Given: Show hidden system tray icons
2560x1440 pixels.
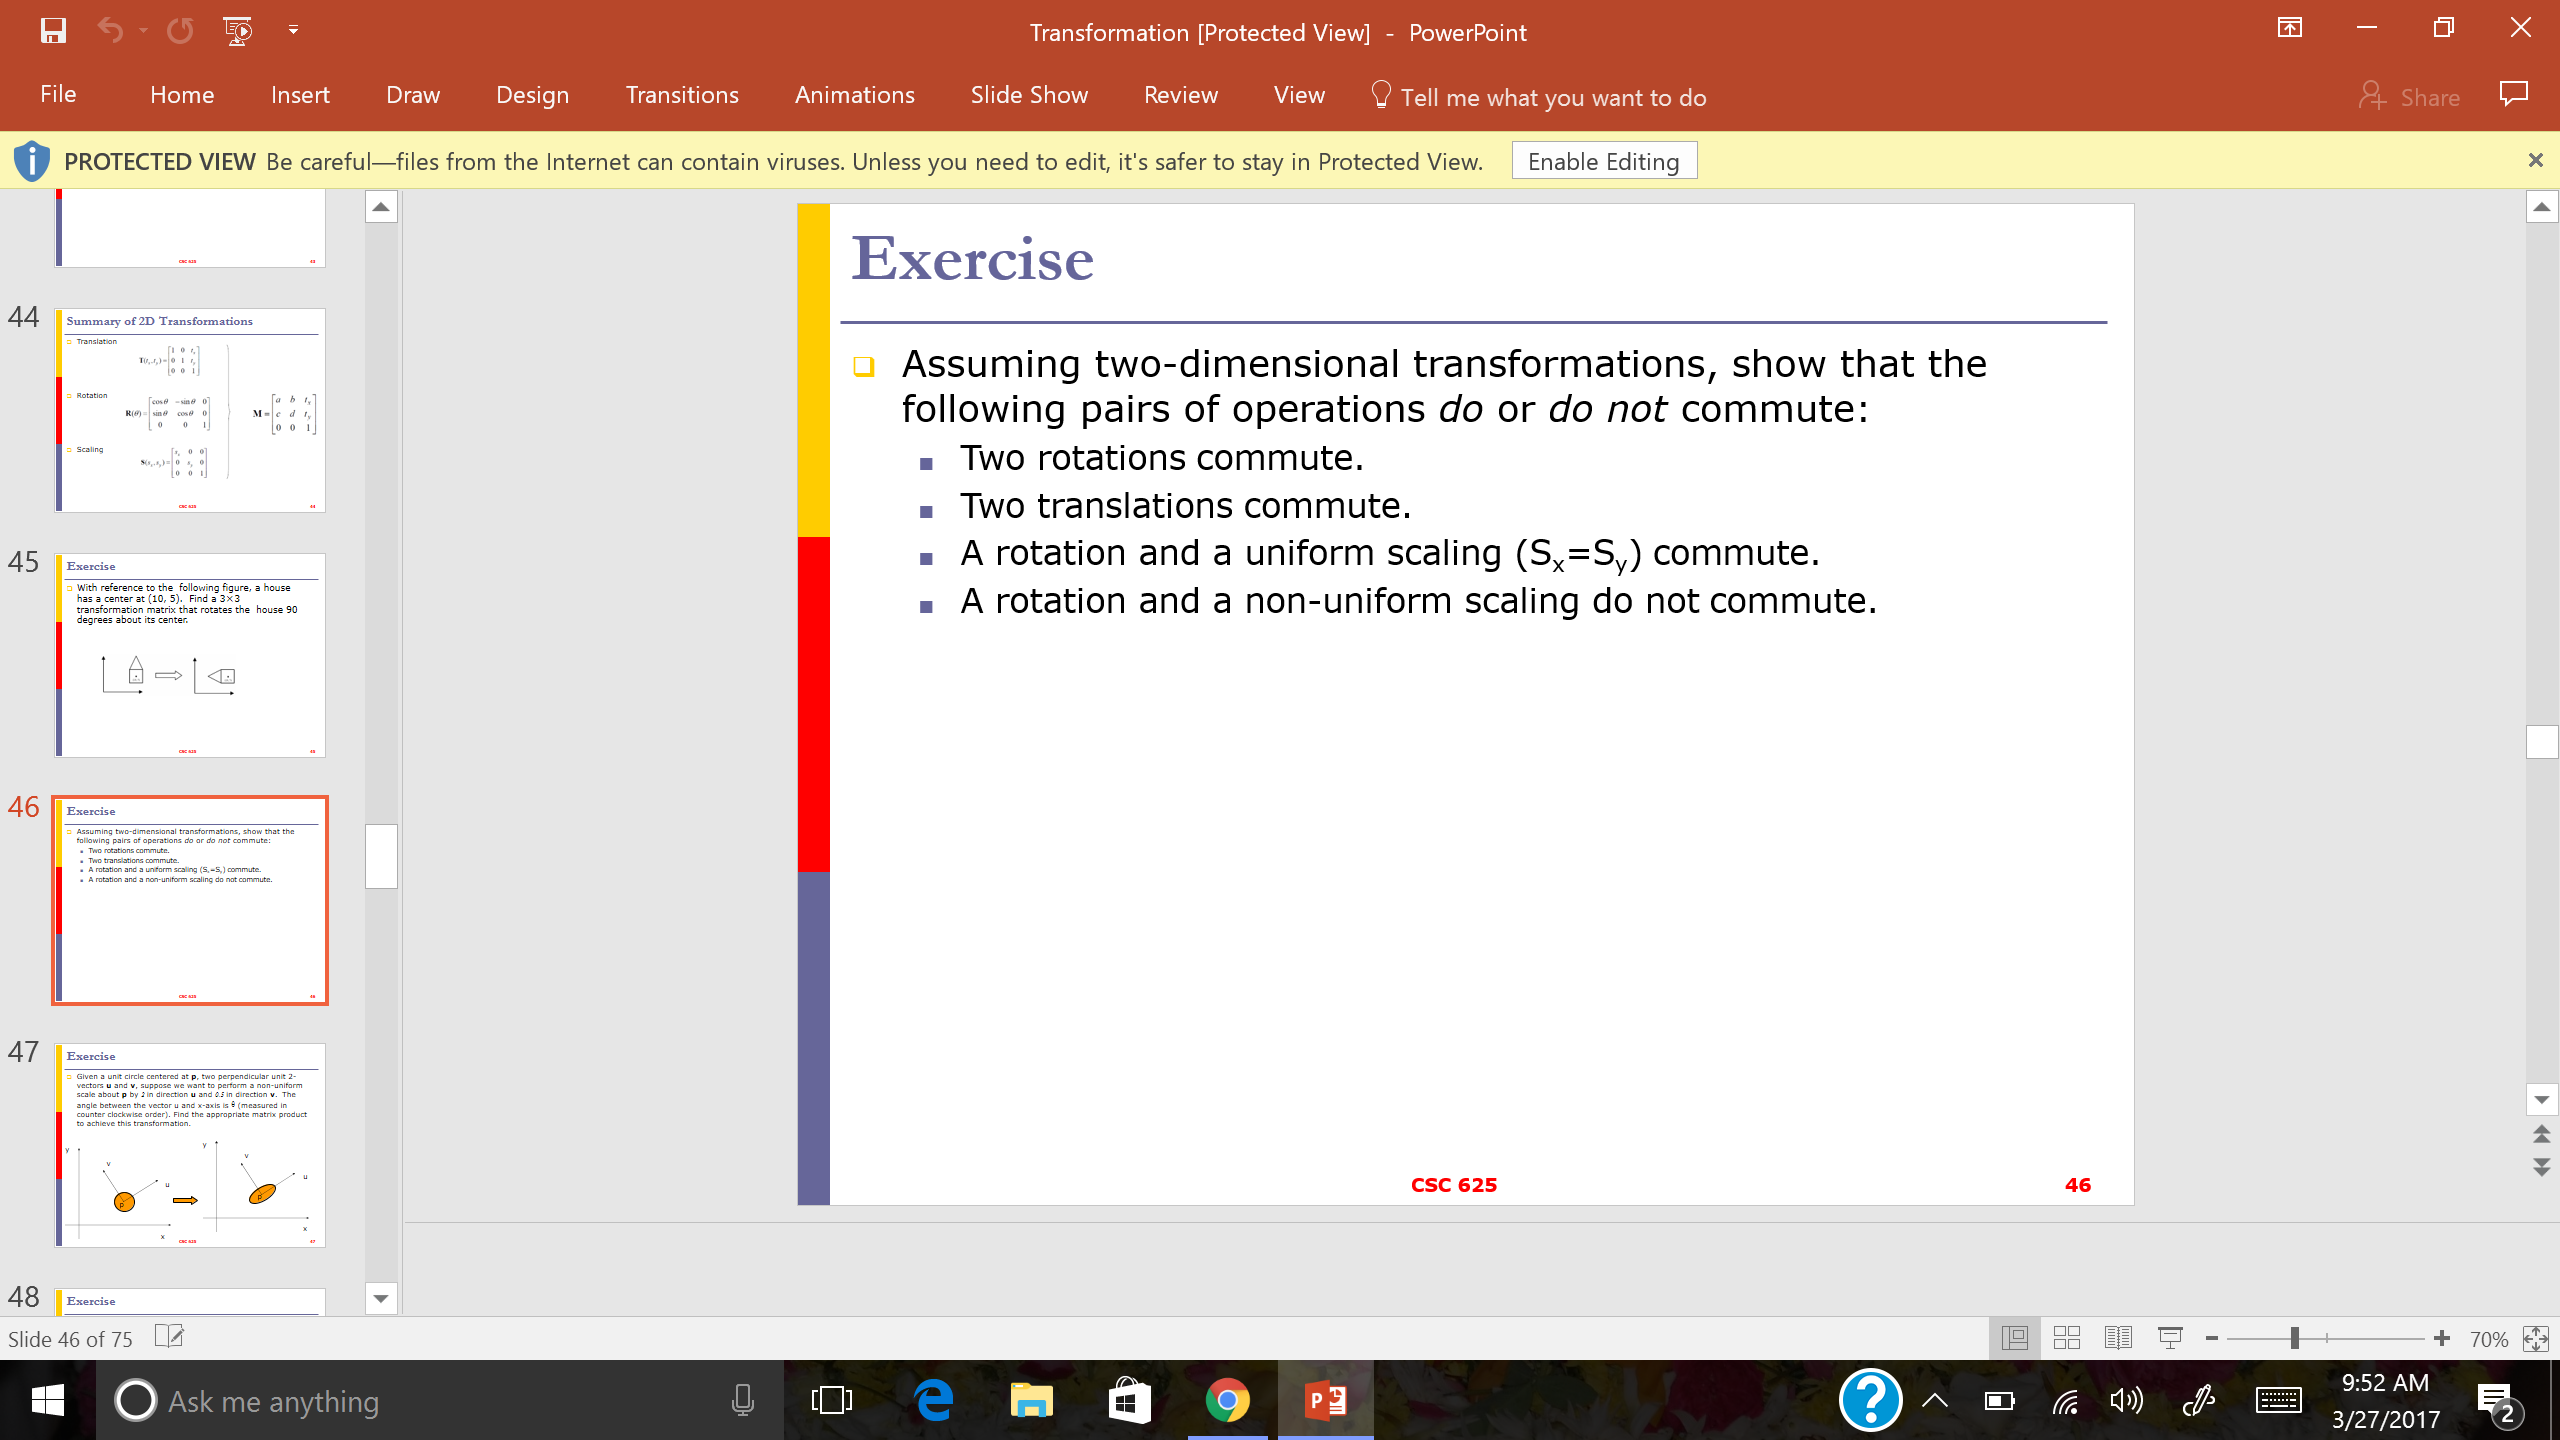Looking at the screenshot, I should pos(1935,1400).
